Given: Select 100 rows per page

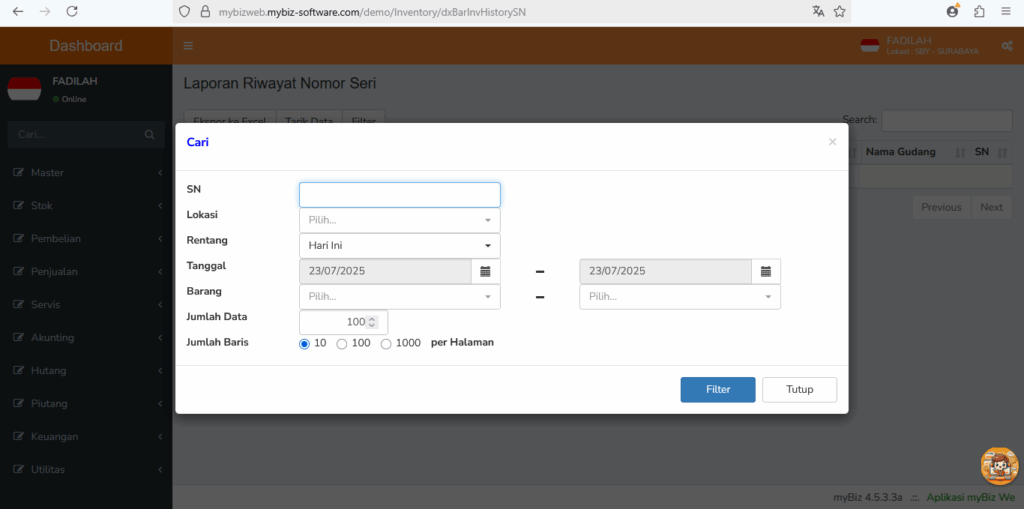Looking at the screenshot, I should tap(342, 344).
